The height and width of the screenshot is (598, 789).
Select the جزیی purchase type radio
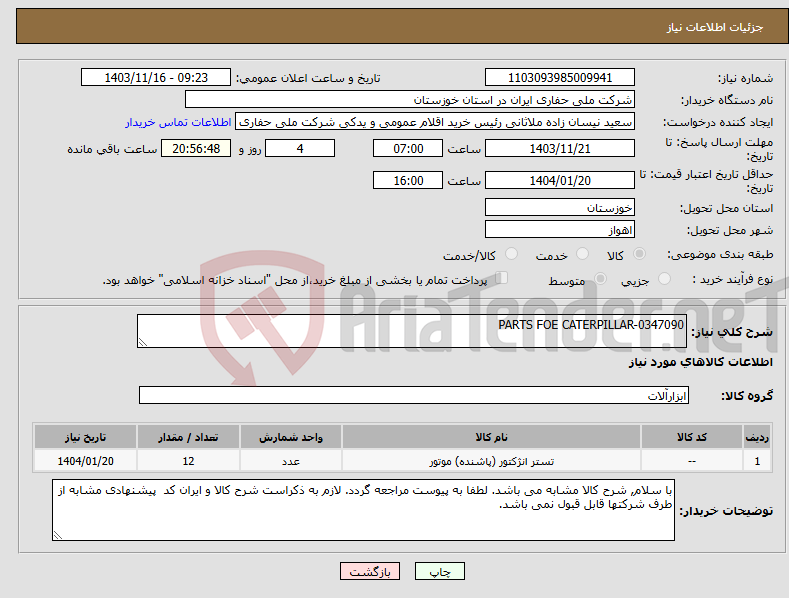click(664, 278)
